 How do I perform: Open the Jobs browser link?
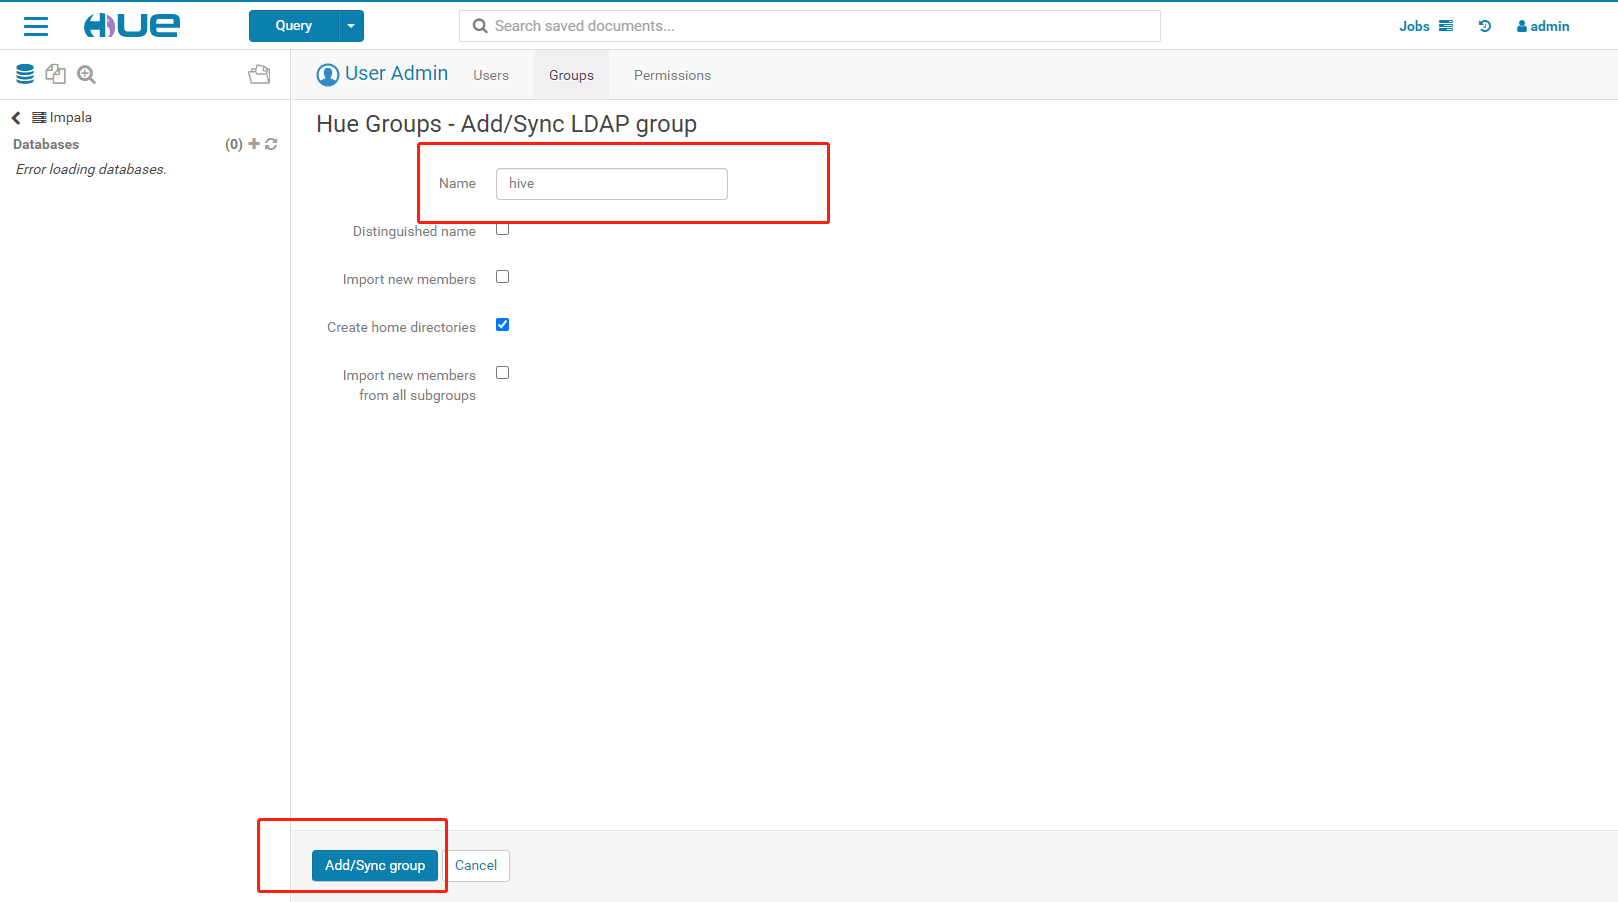[1414, 26]
